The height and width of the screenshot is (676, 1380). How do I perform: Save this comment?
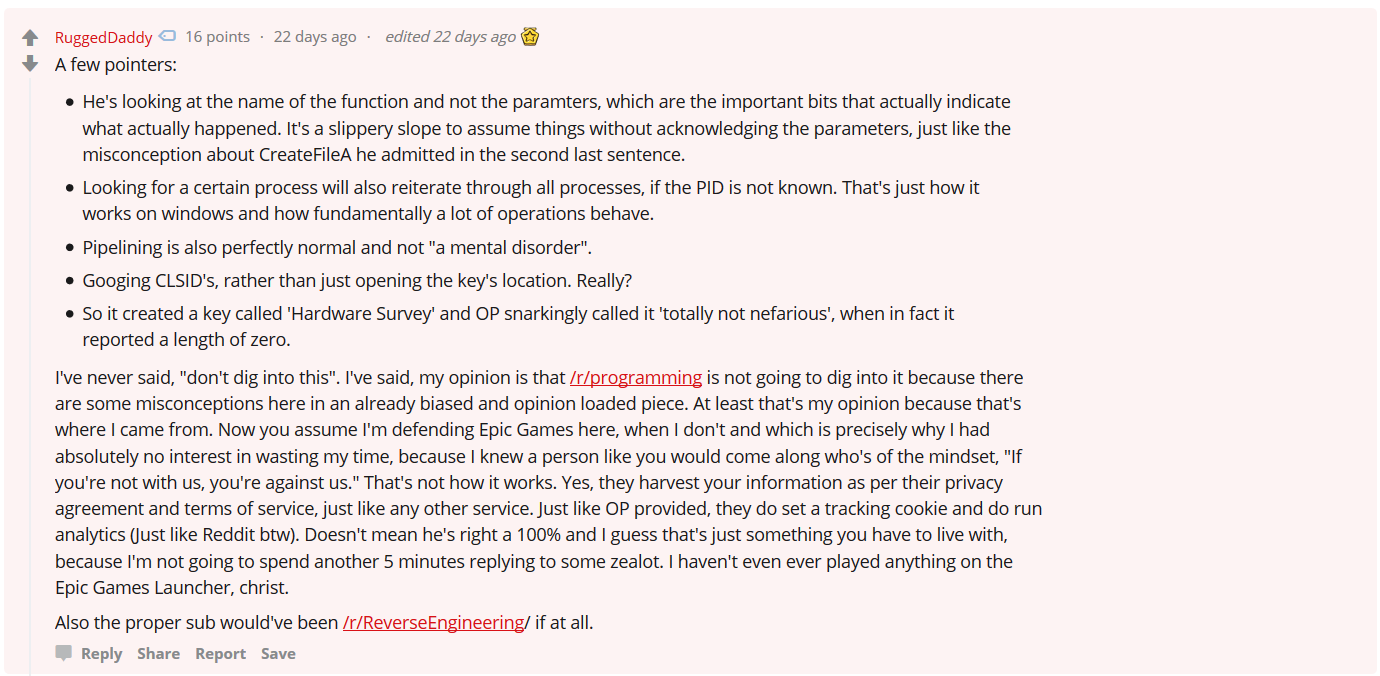pyautogui.click(x=278, y=653)
